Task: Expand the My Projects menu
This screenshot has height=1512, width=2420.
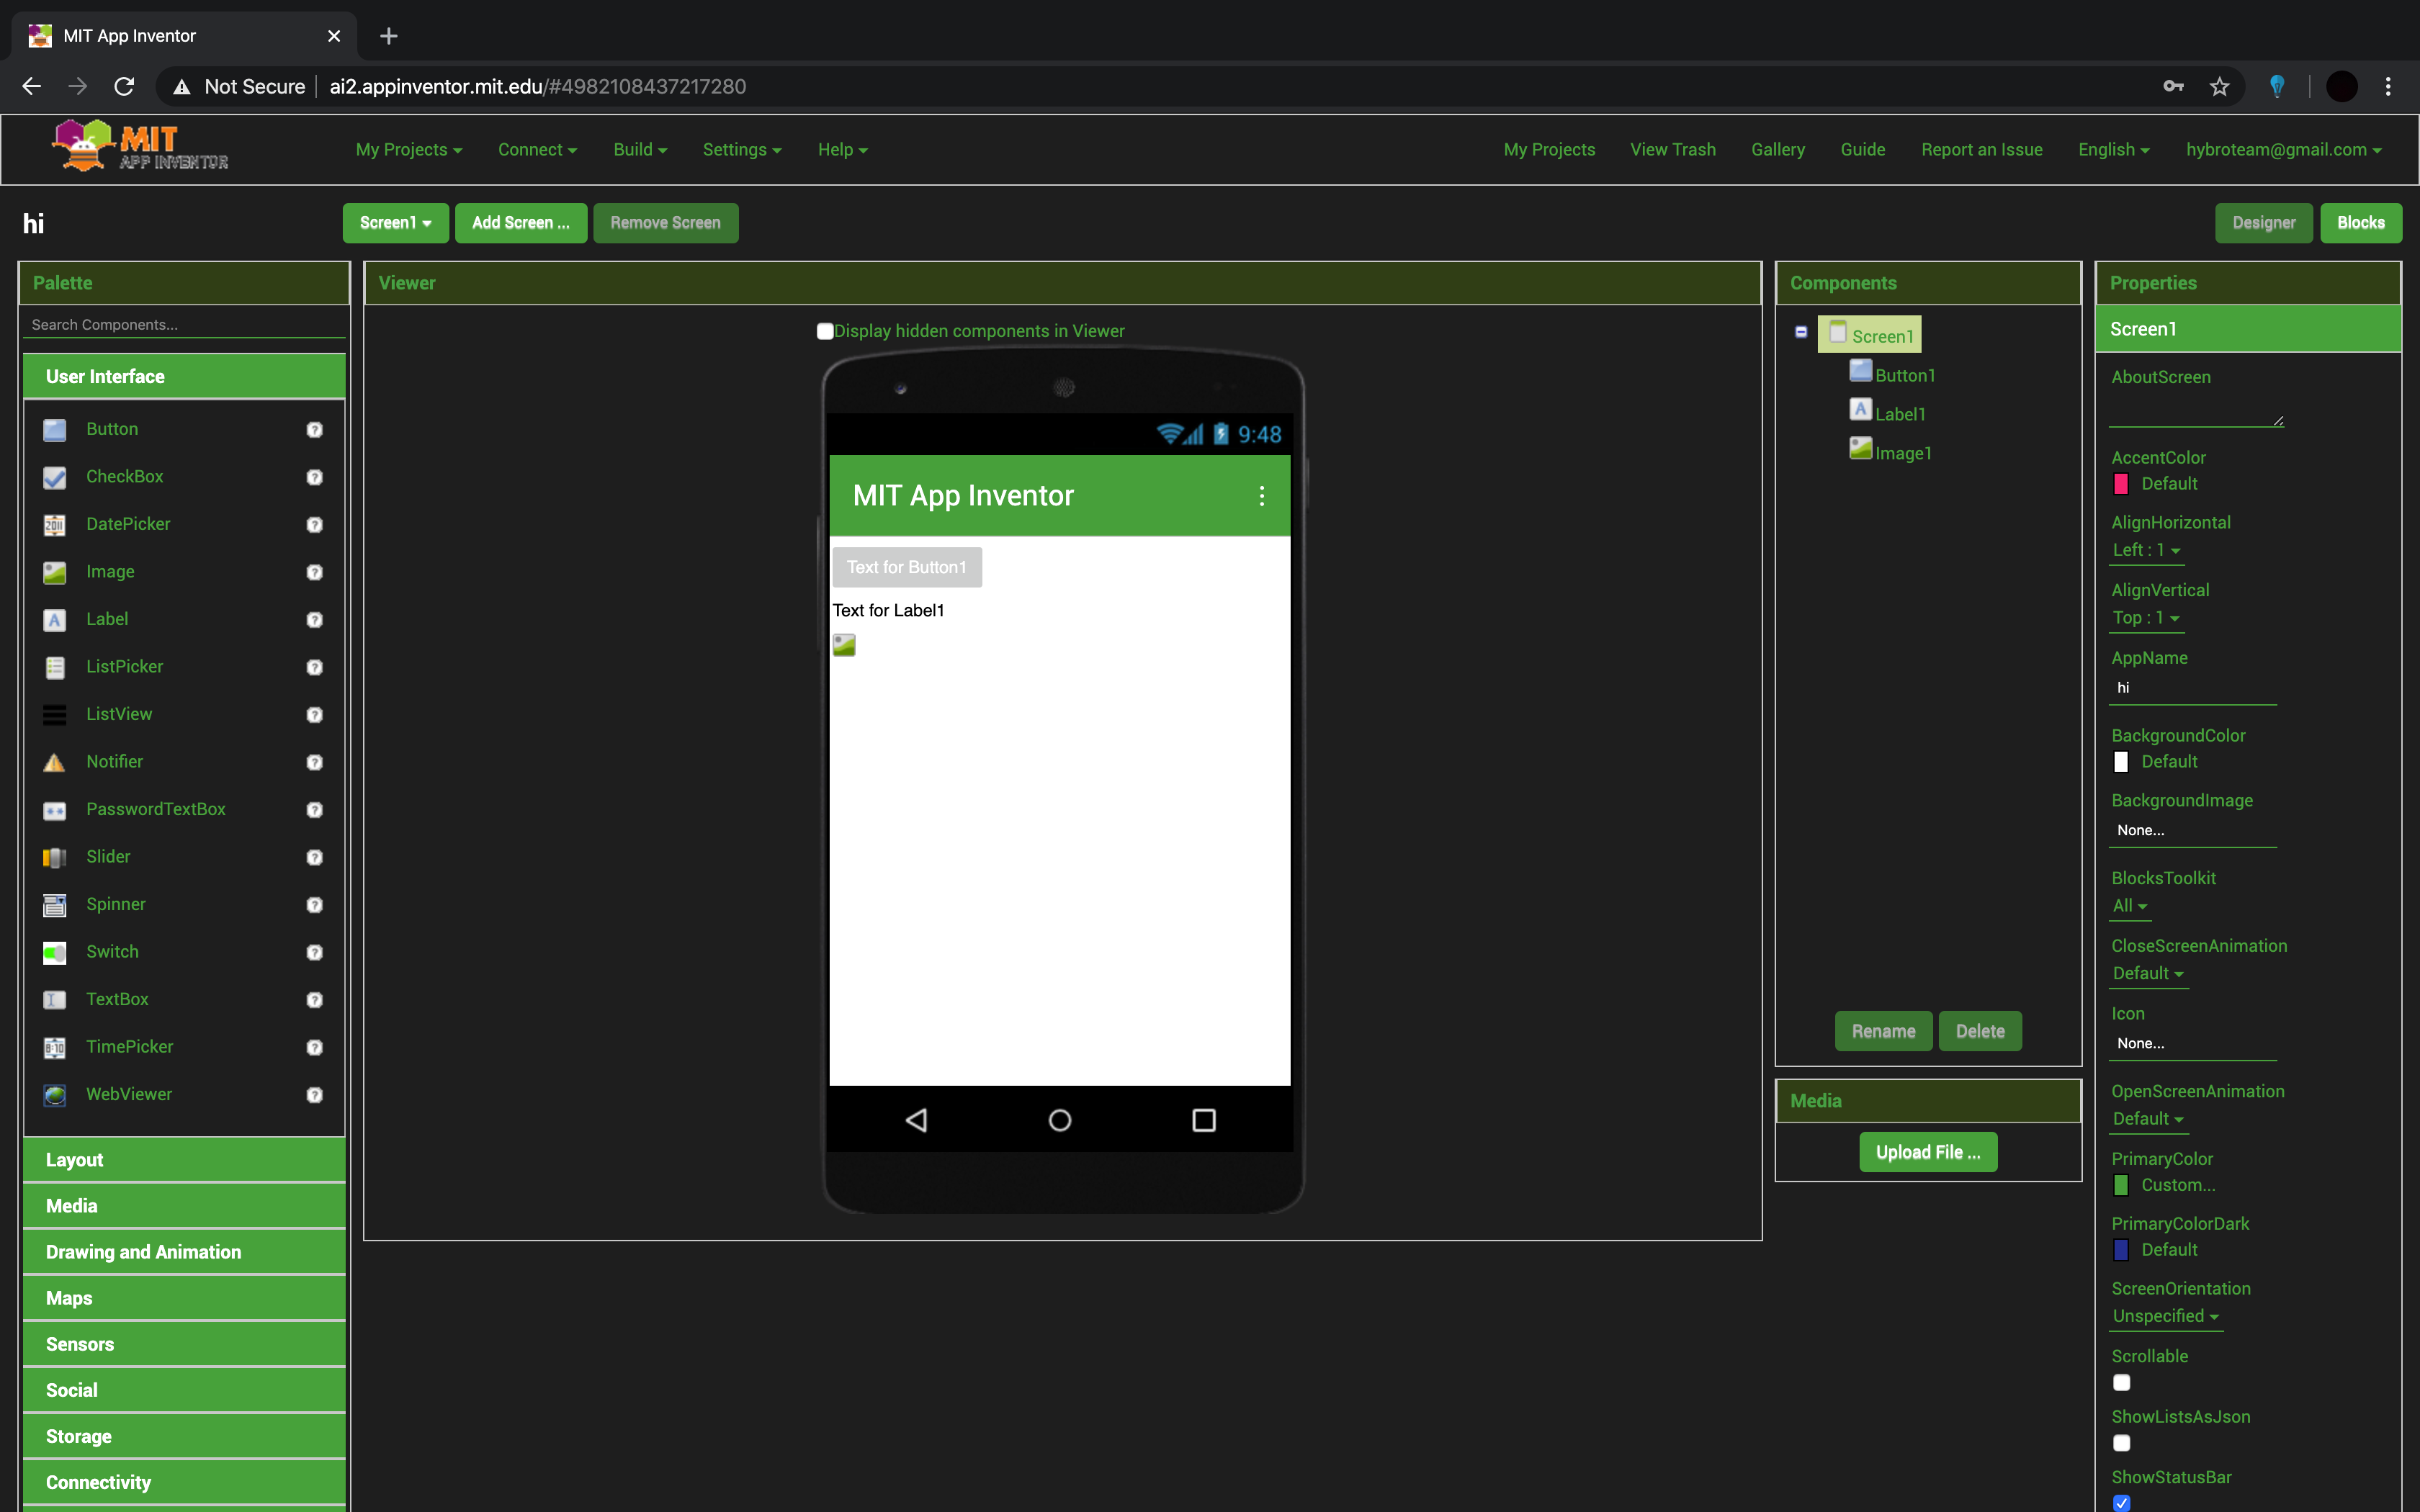Action: click(x=408, y=150)
